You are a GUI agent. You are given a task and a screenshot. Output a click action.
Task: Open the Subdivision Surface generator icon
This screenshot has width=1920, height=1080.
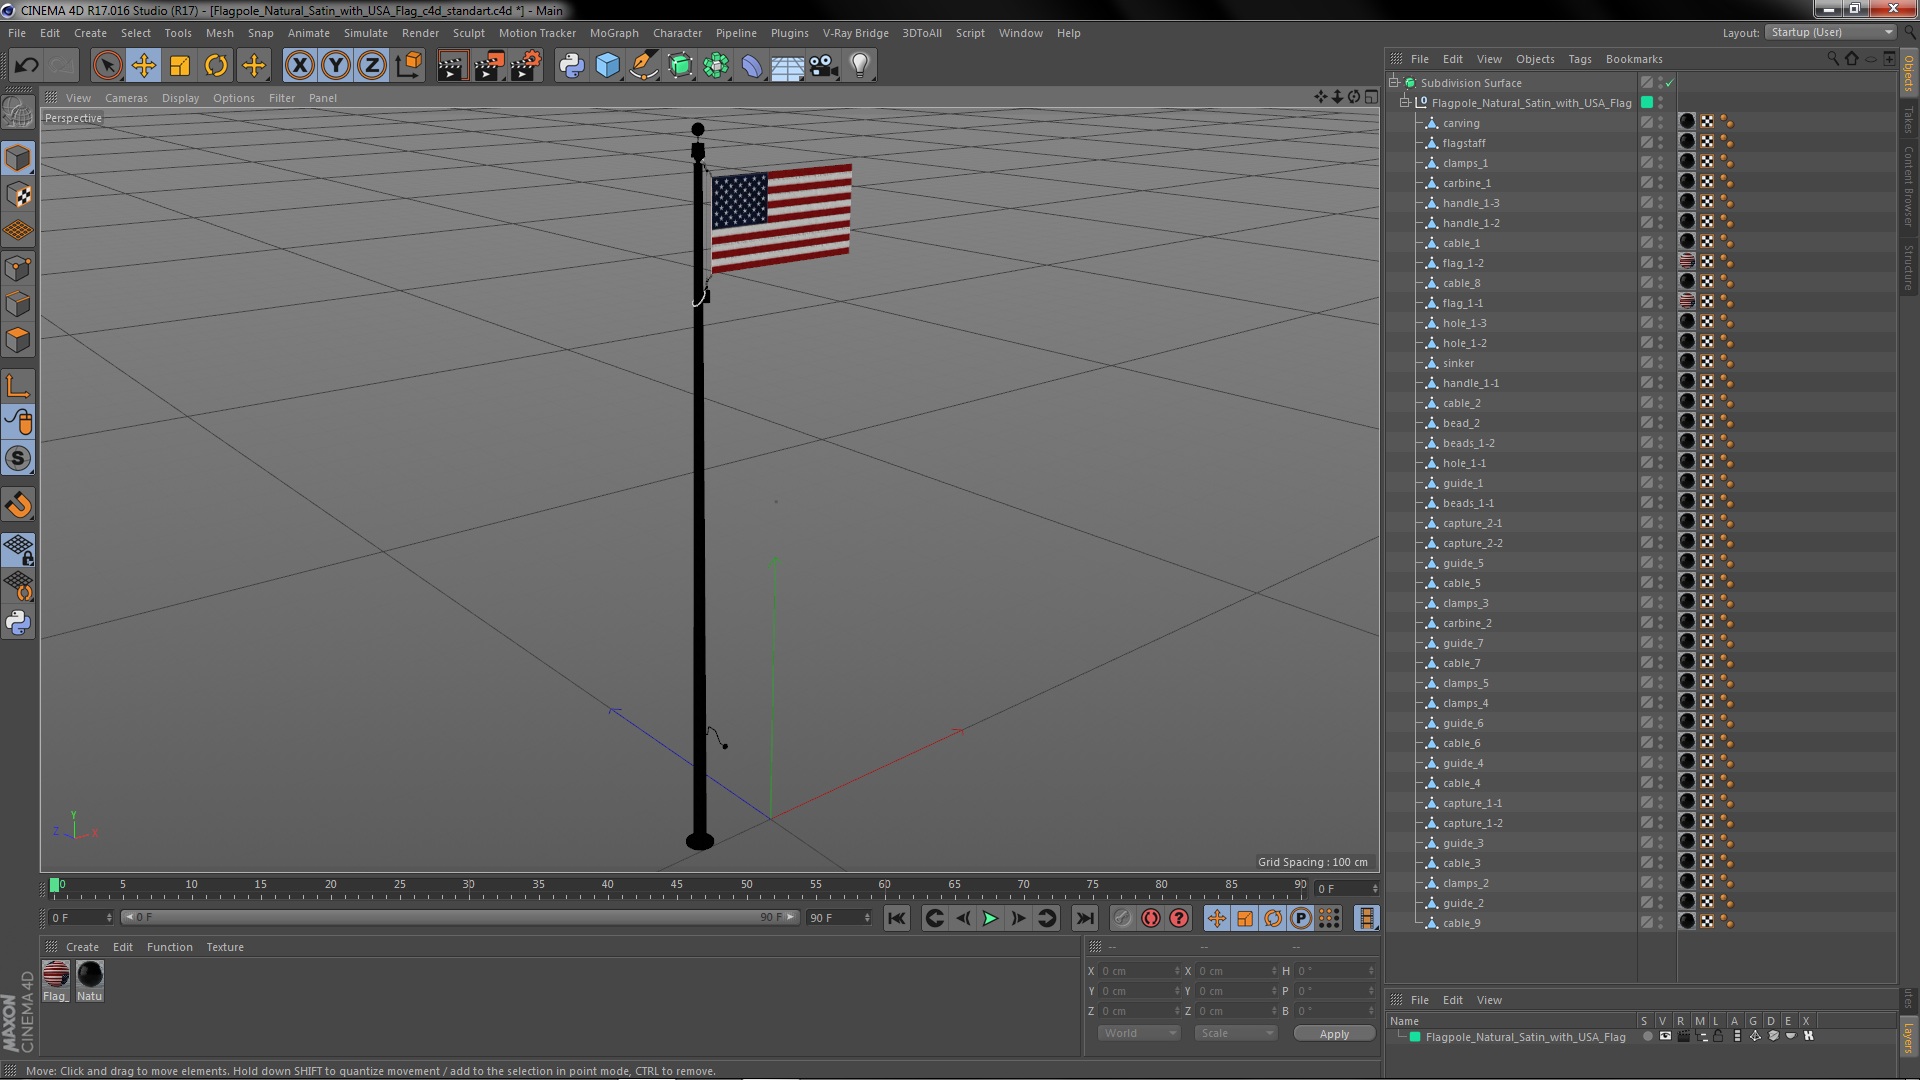(x=680, y=66)
